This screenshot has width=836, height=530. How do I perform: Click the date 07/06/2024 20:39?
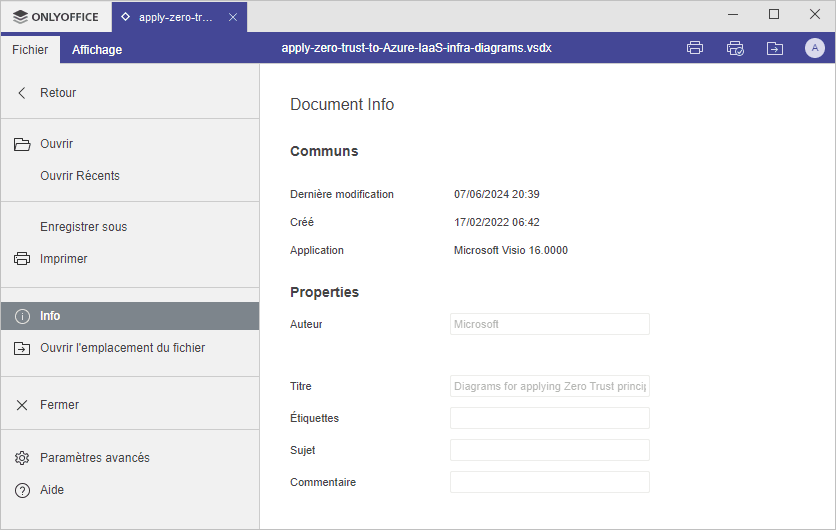(496, 194)
